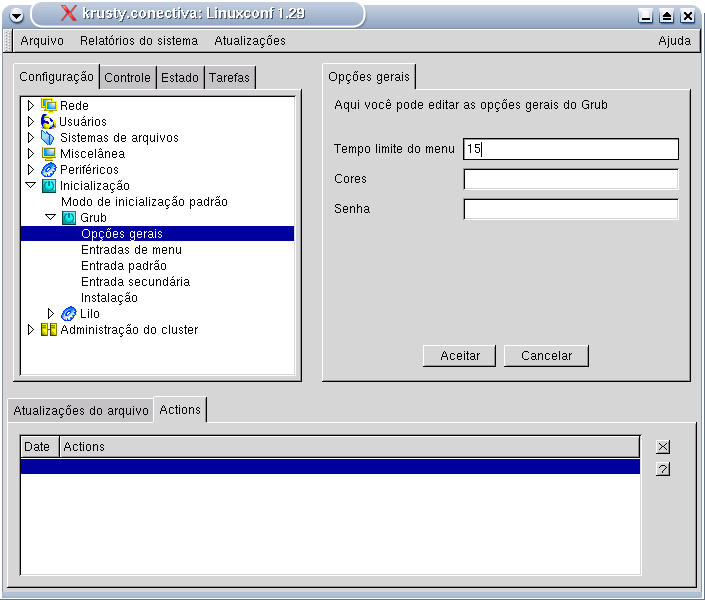The width and height of the screenshot is (705, 600).
Task: Open the Arquivo menu
Action: (42, 40)
